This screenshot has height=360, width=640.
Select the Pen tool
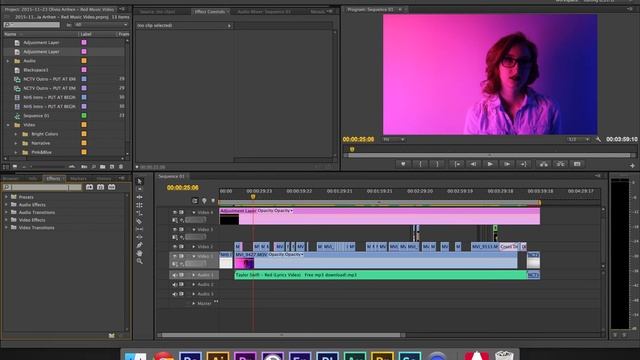(140, 245)
